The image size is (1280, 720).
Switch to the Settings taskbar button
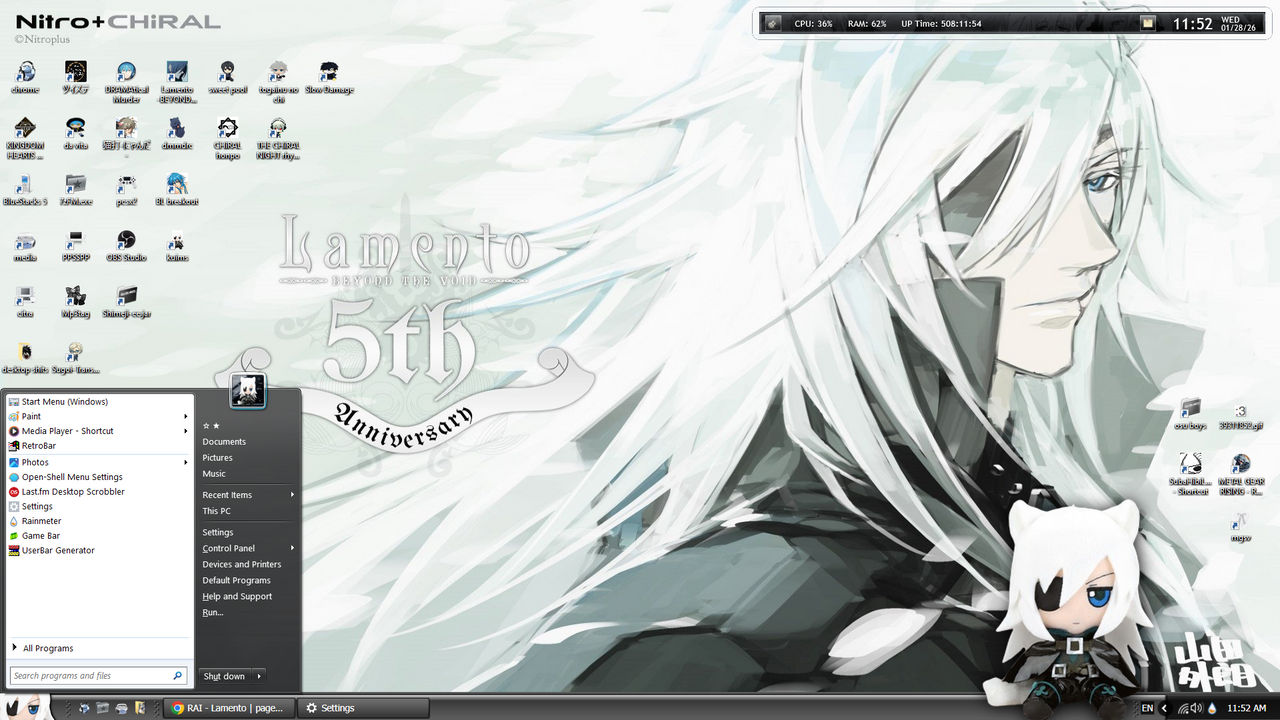(x=364, y=708)
